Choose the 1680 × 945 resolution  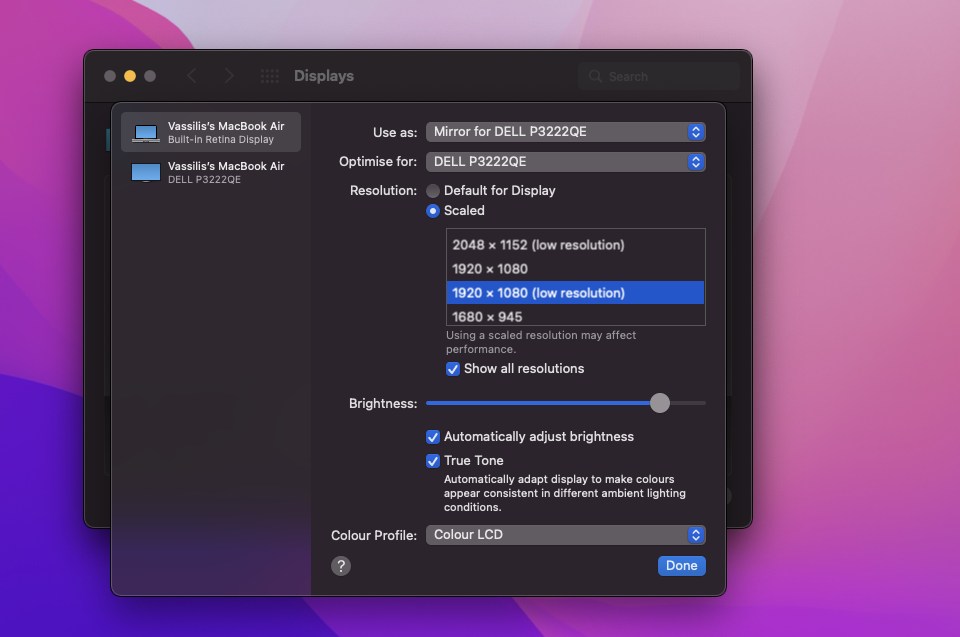(x=487, y=317)
